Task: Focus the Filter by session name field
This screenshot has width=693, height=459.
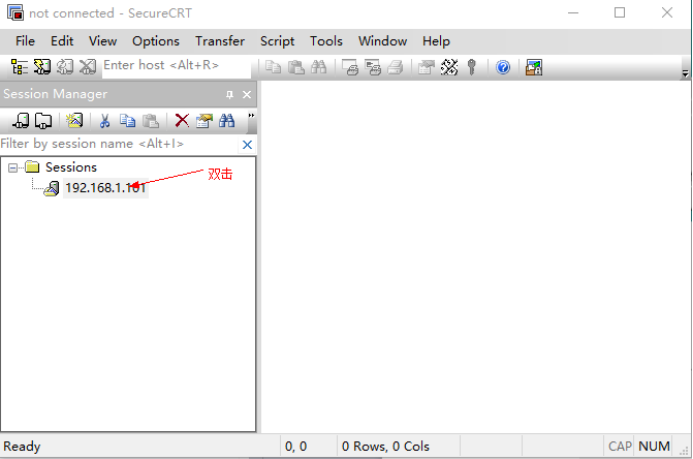Action: (x=119, y=144)
